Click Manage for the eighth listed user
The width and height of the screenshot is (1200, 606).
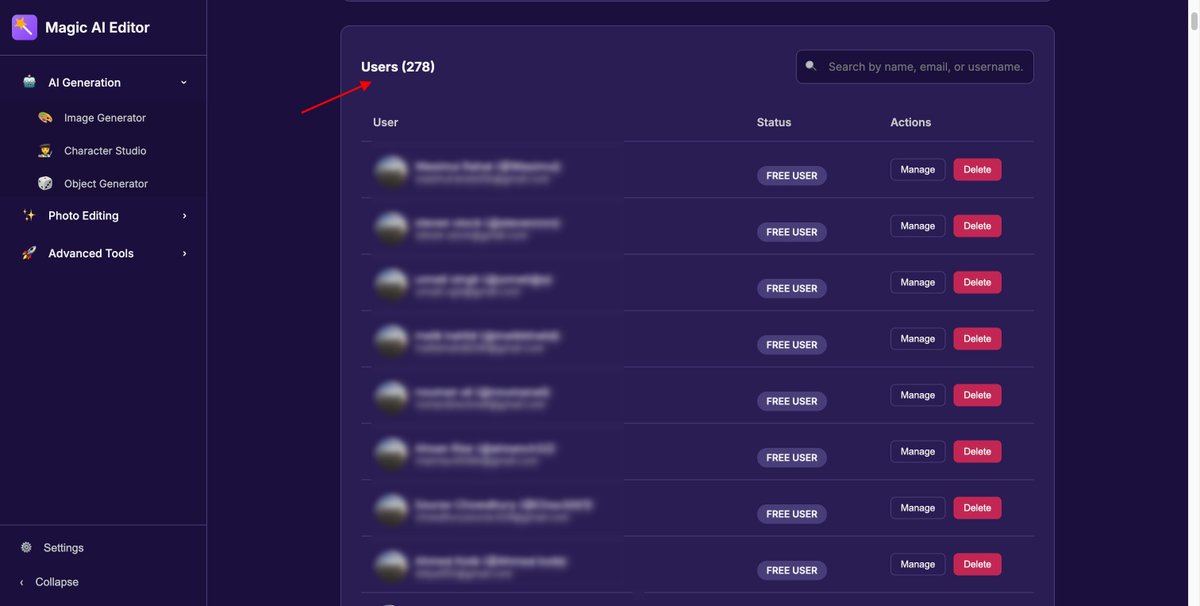click(x=918, y=564)
